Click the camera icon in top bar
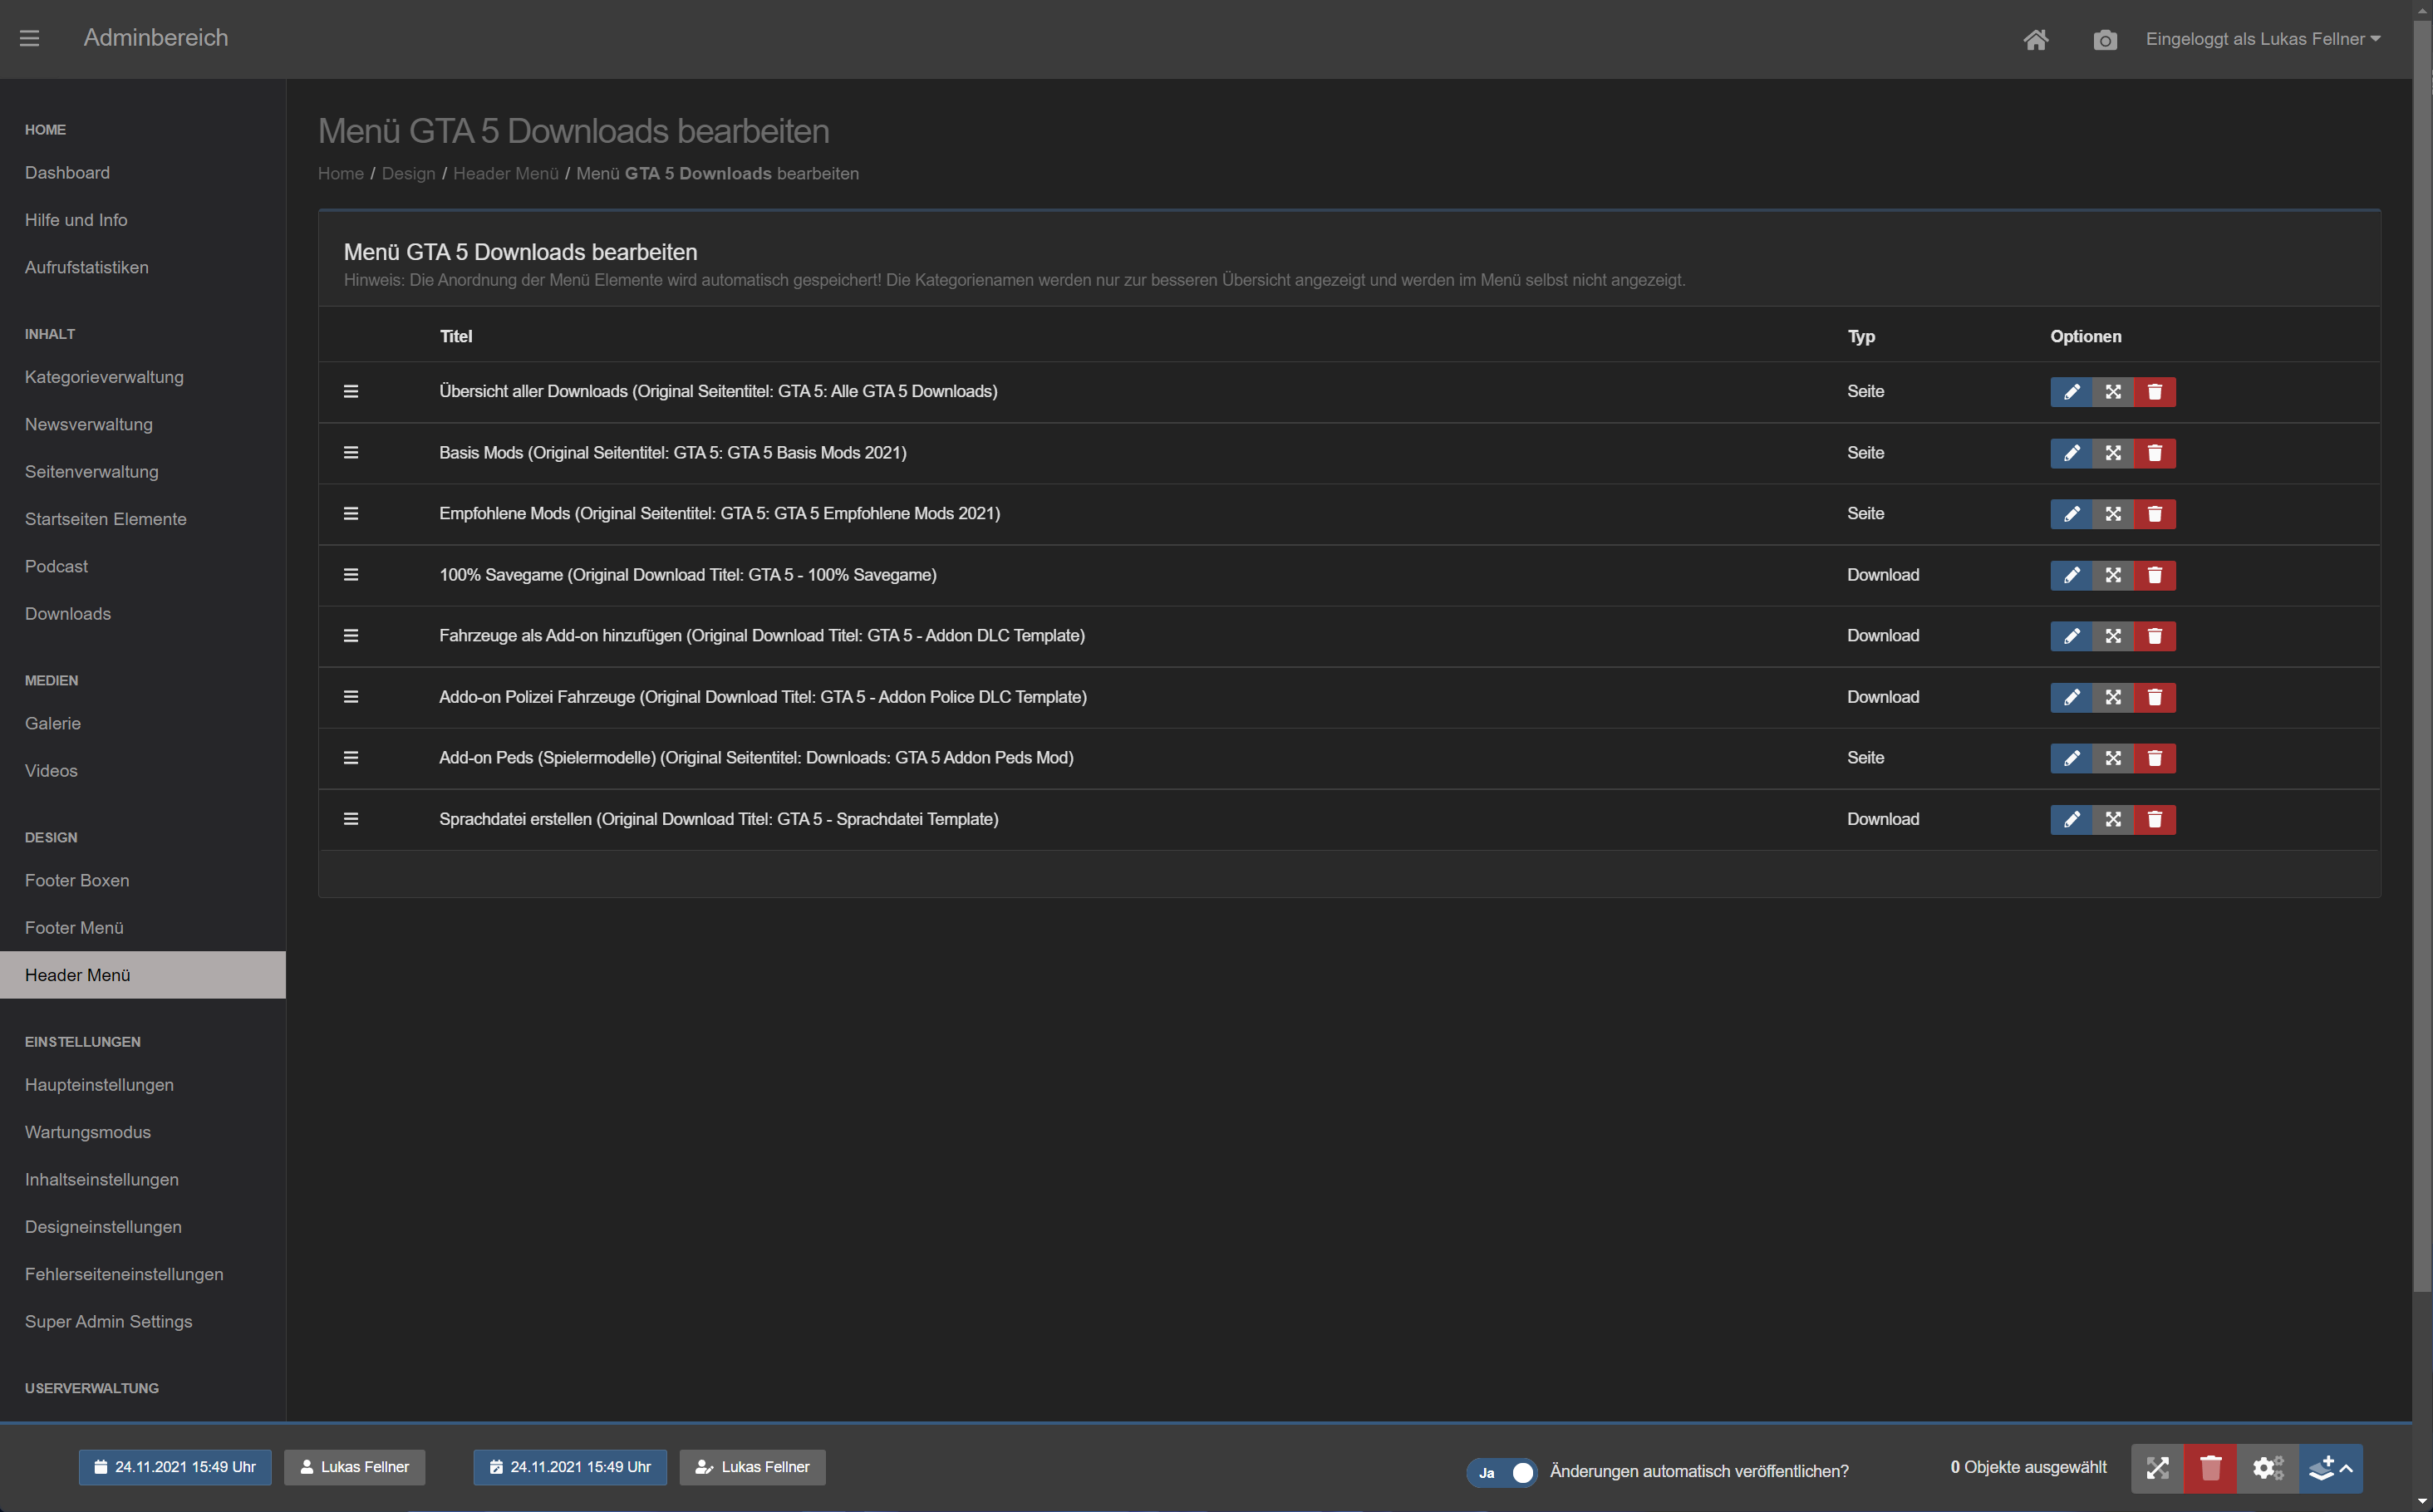Viewport: 2433px width, 1512px height. [2105, 39]
